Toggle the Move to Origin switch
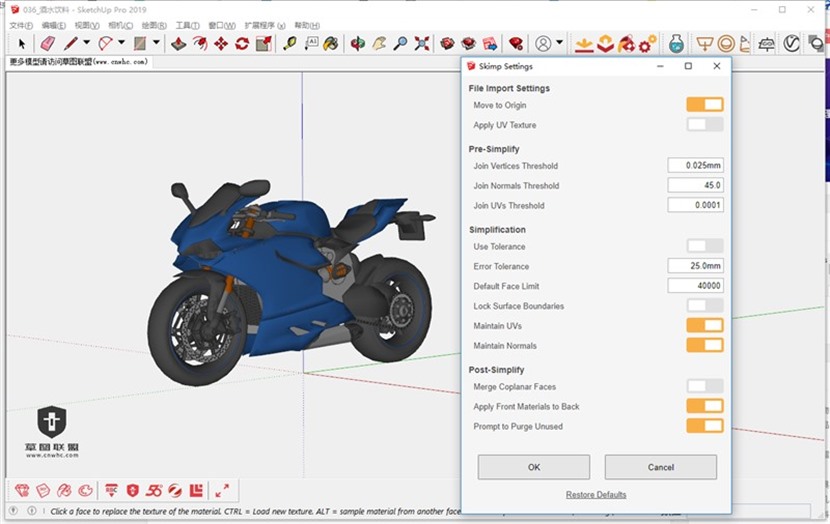The width and height of the screenshot is (830, 524). (705, 105)
